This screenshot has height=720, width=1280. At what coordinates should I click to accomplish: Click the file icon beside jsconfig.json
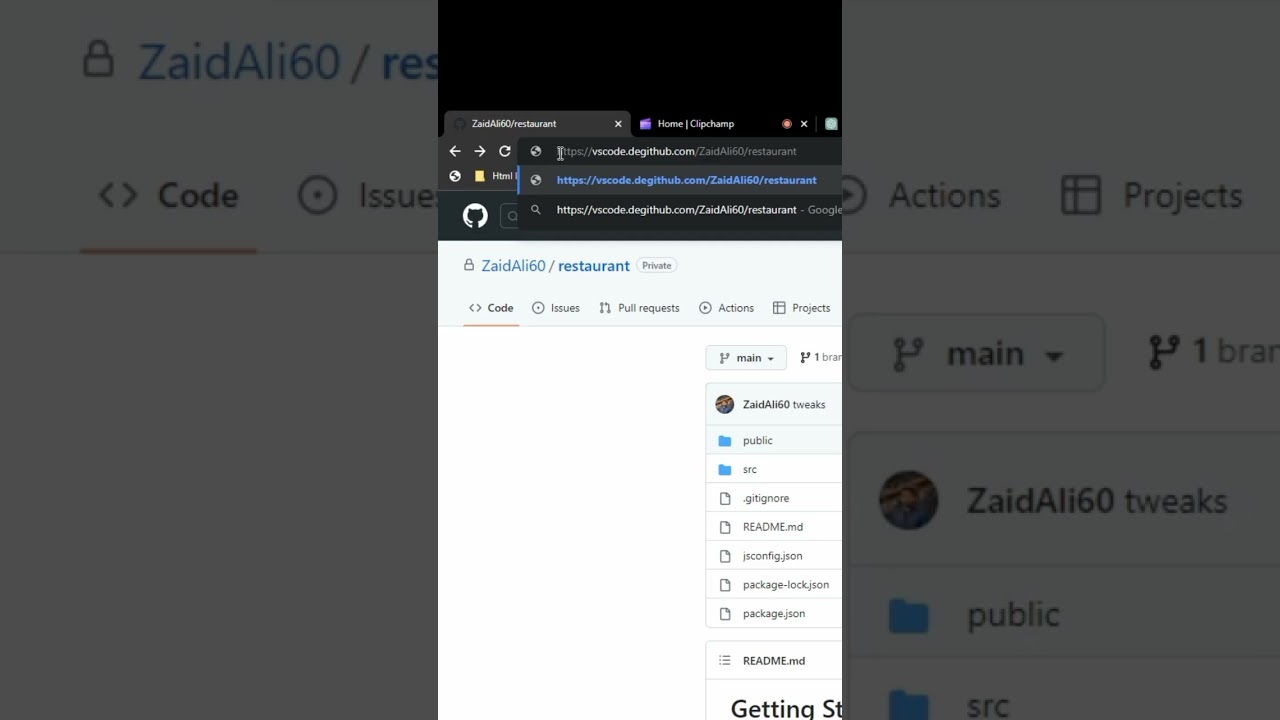tap(725, 556)
